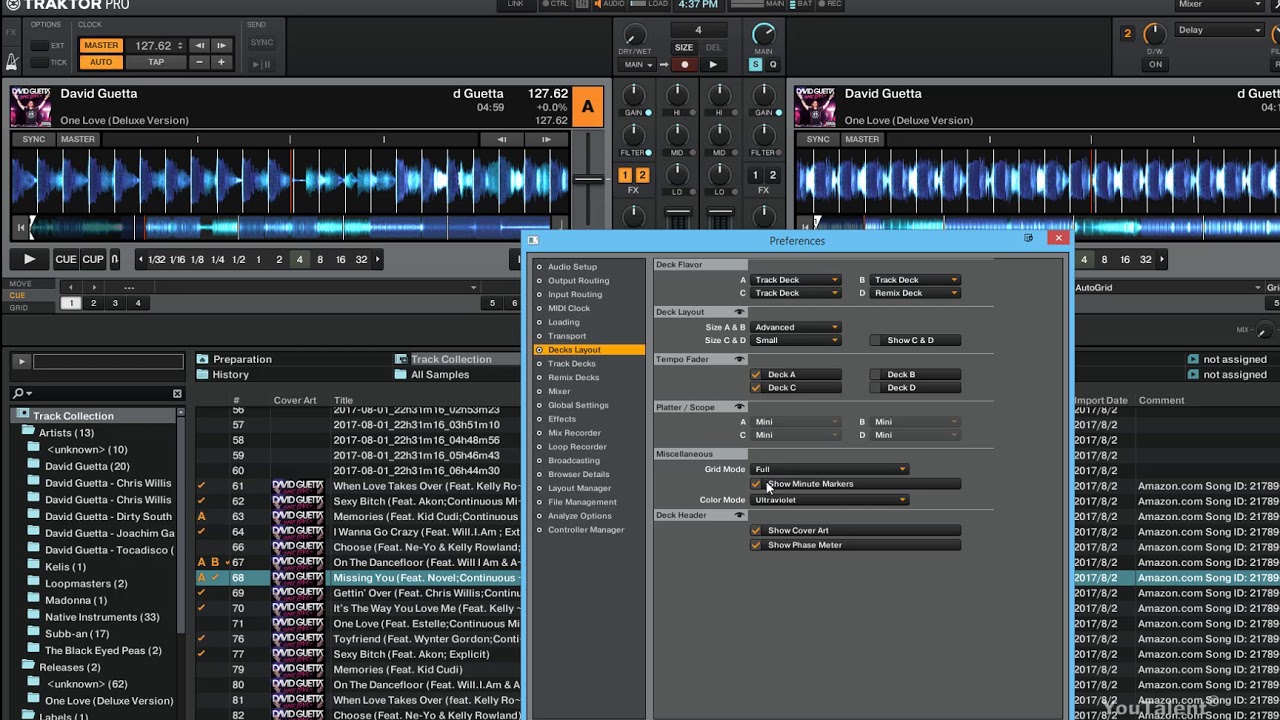The width and height of the screenshot is (1280, 720).
Task: Toggle quantize mode Q button
Action: tap(772, 65)
